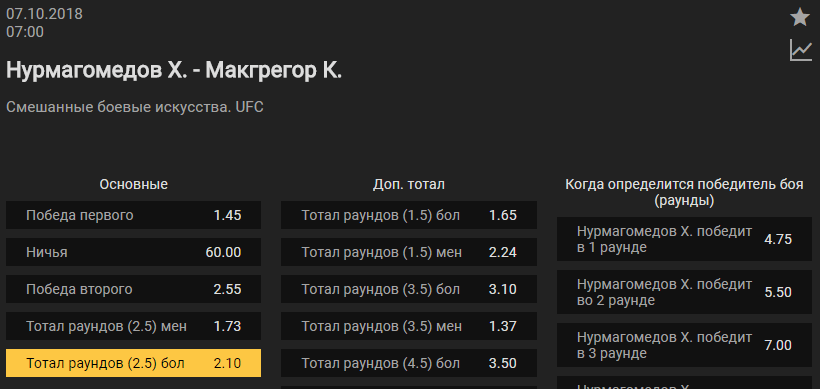820x389 pixels.
Task: Pick Тотал раундов (3.5) бол 3.10
Action: click(409, 289)
